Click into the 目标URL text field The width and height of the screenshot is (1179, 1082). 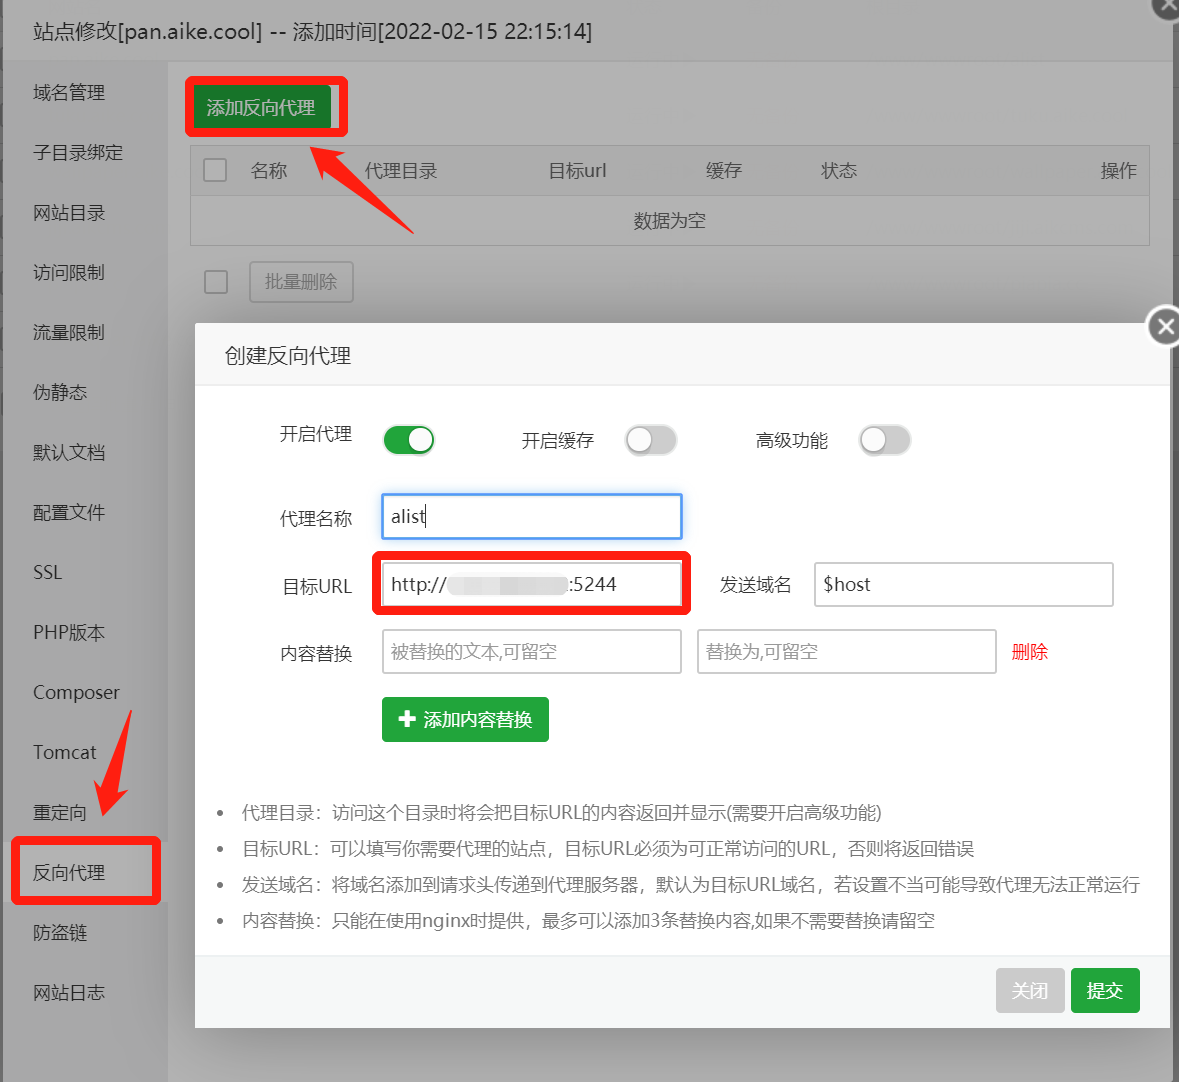531,584
